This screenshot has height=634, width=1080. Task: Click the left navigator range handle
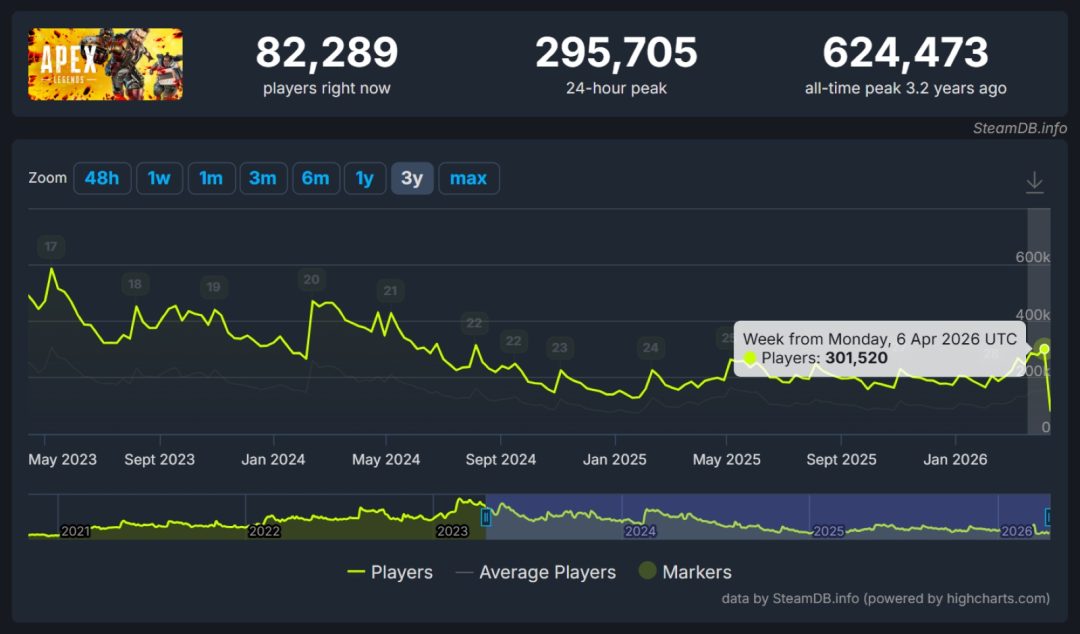click(486, 517)
